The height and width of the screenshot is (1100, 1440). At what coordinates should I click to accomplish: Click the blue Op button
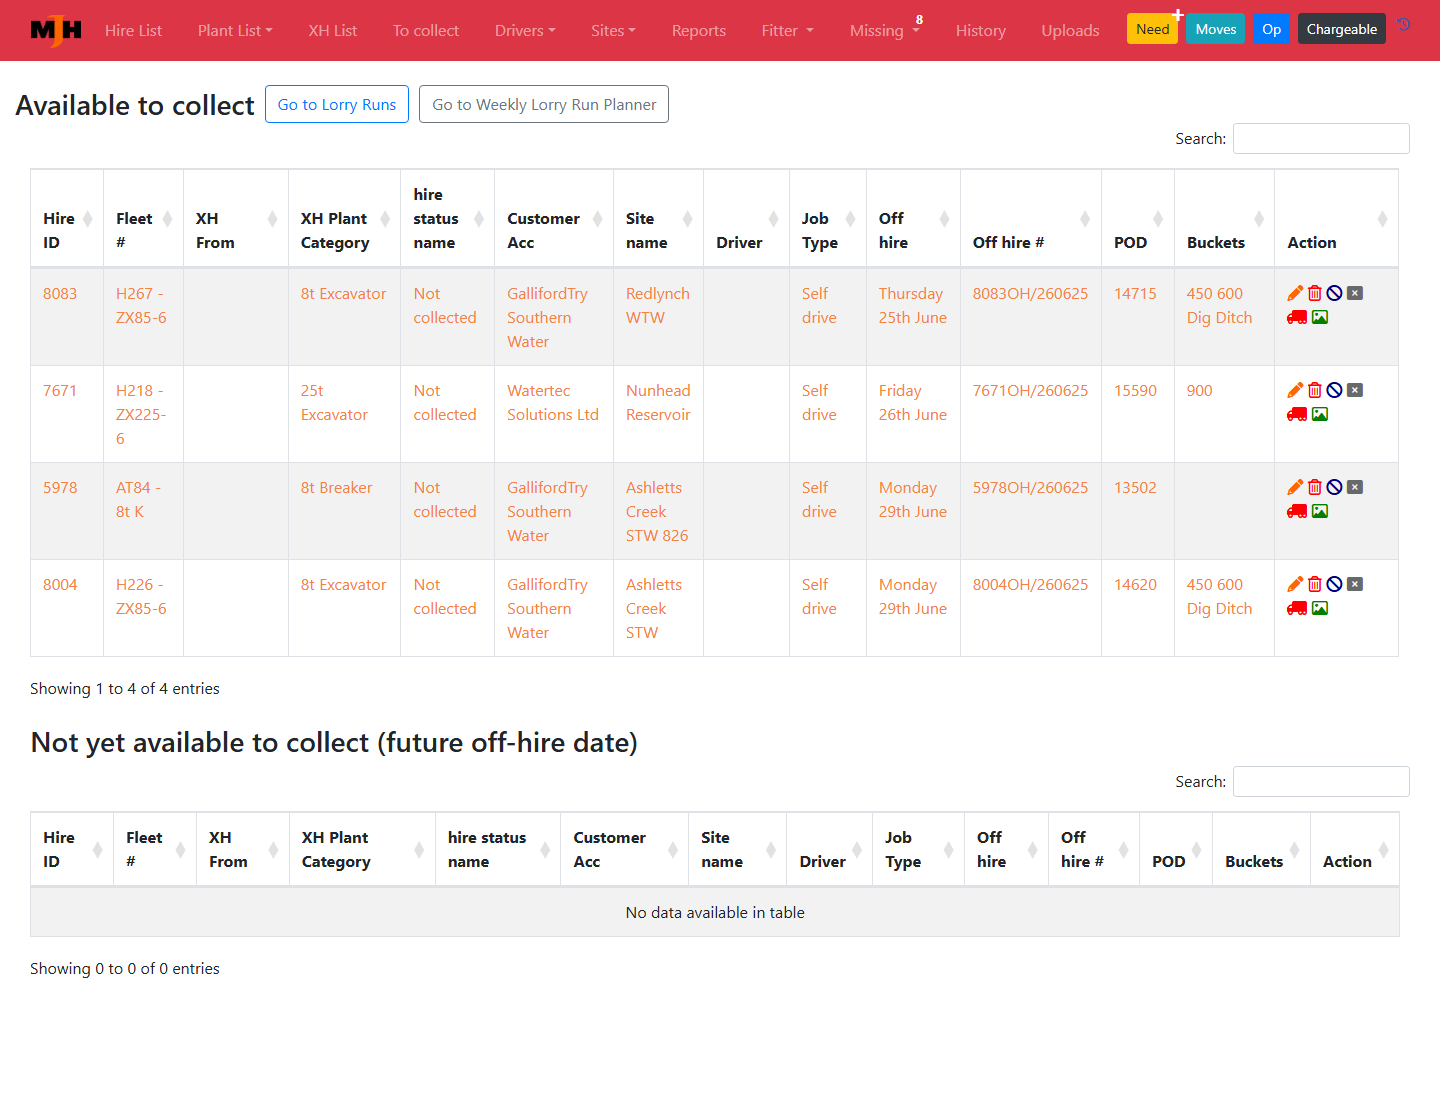pyautogui.click(x=1272, y=29)
